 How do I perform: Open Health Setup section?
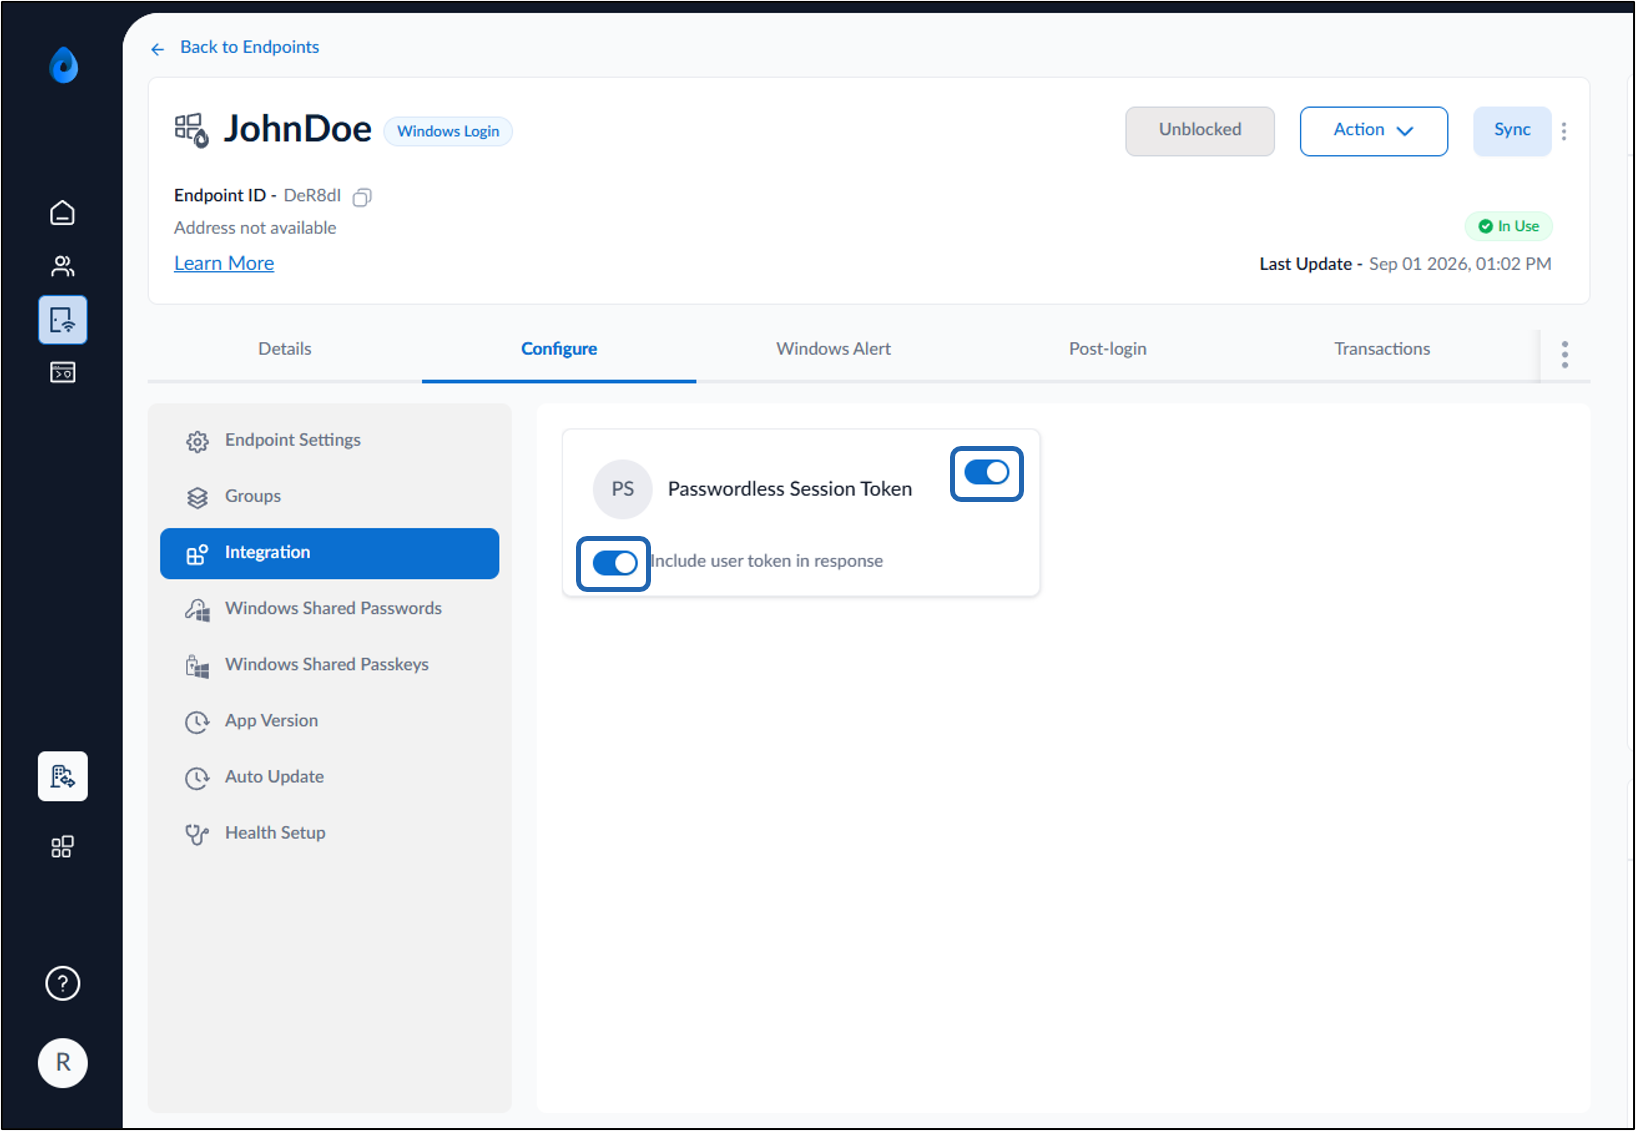tap(329, 833)
